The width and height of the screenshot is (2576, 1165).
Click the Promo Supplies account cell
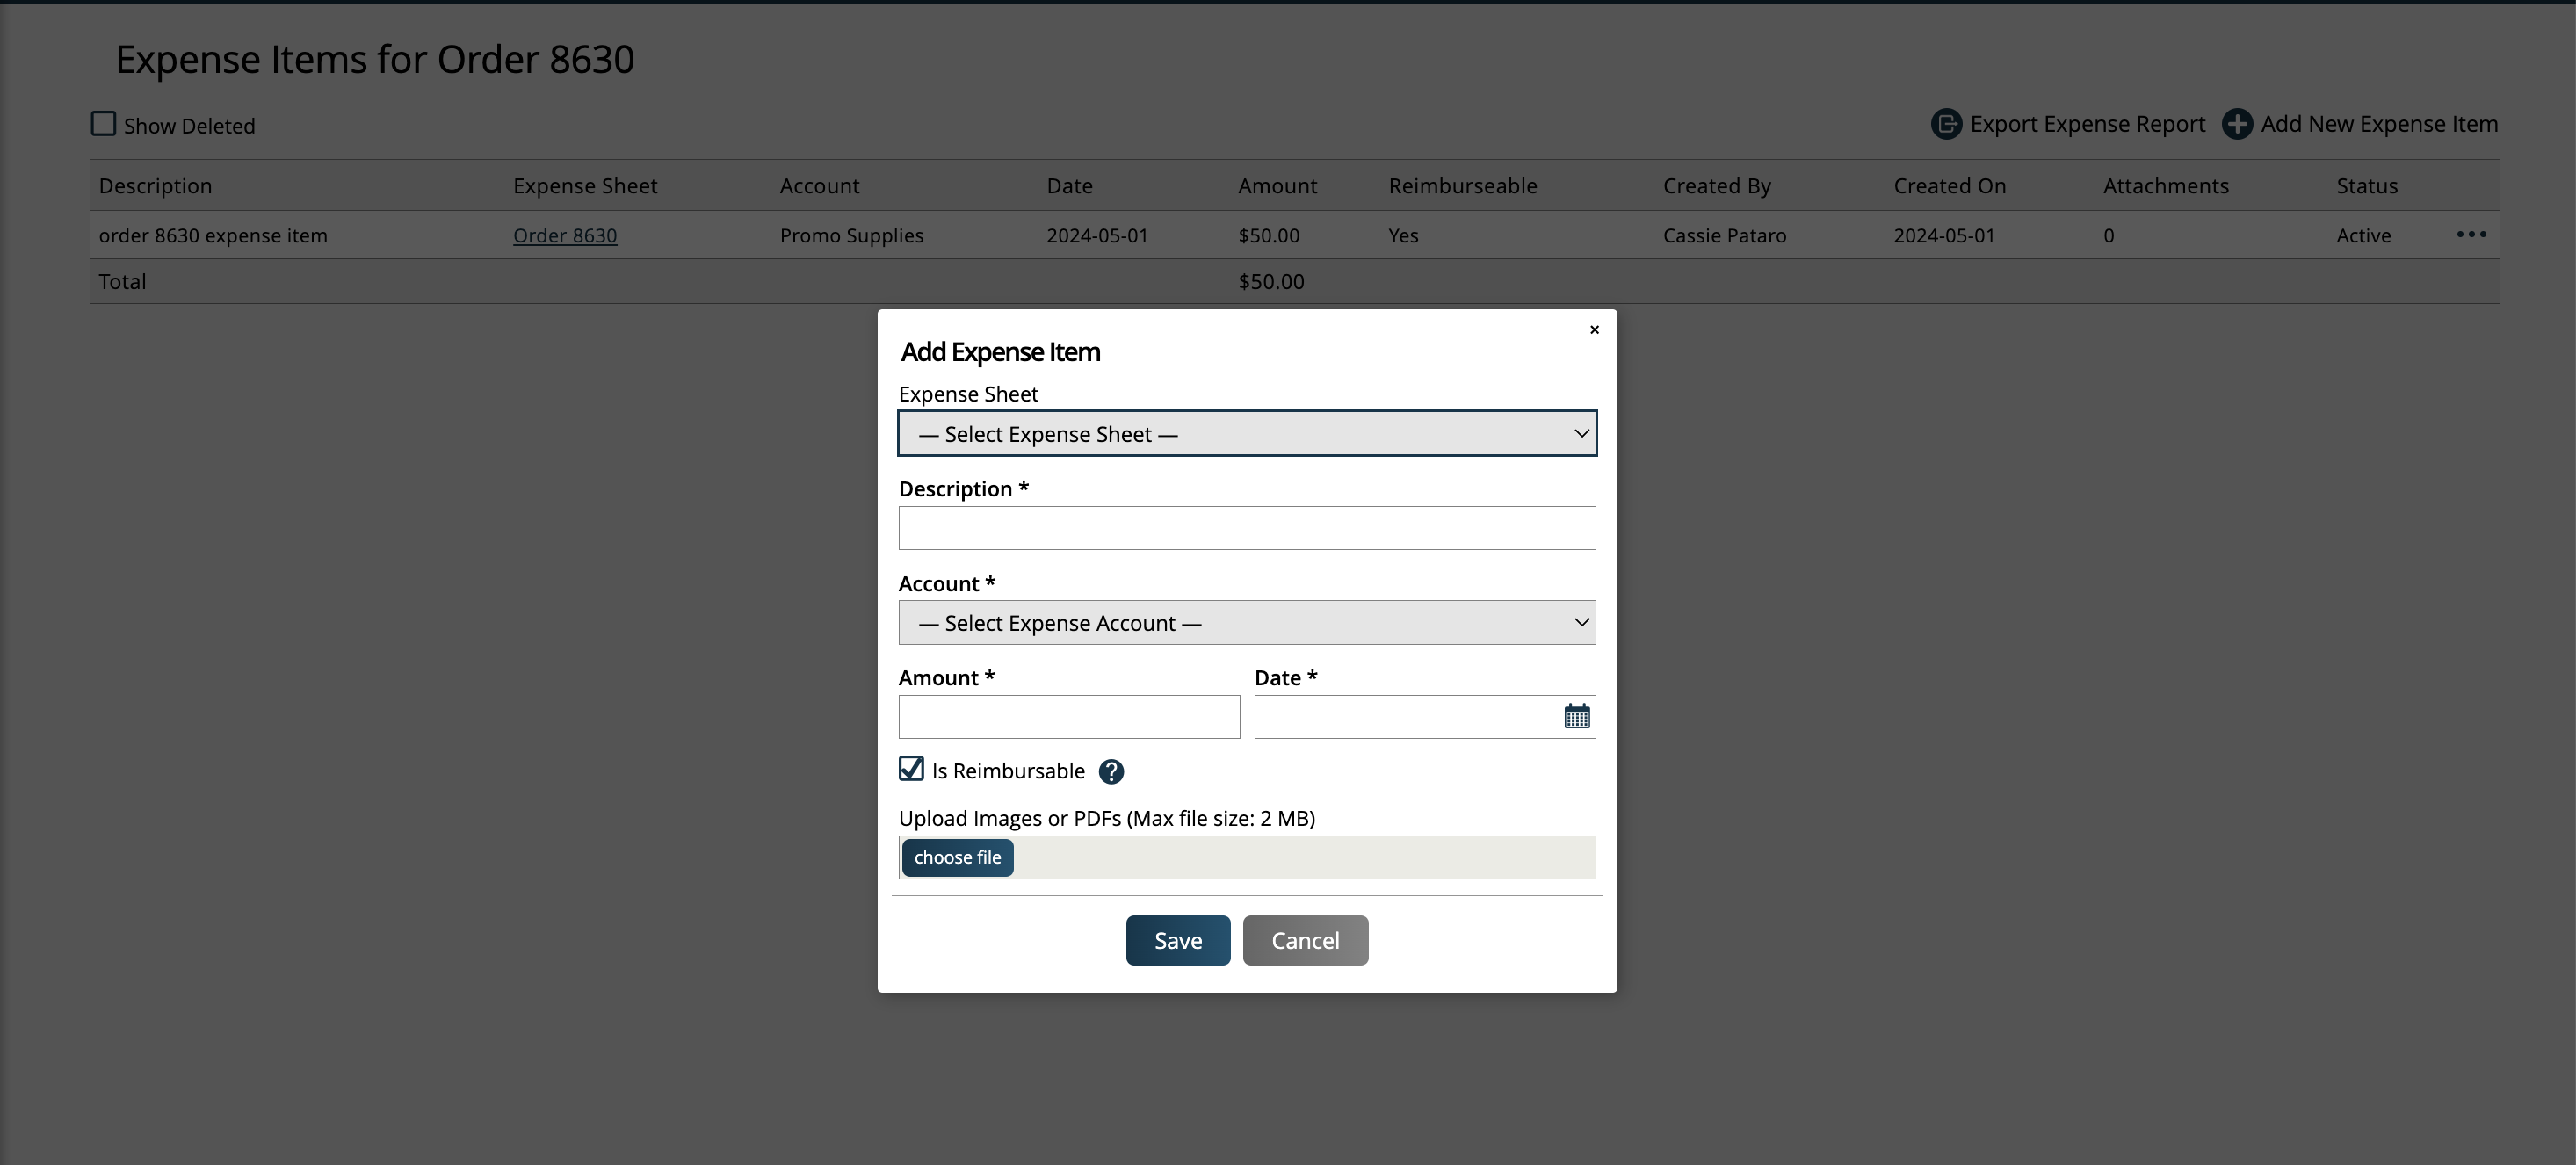[851, 235]
